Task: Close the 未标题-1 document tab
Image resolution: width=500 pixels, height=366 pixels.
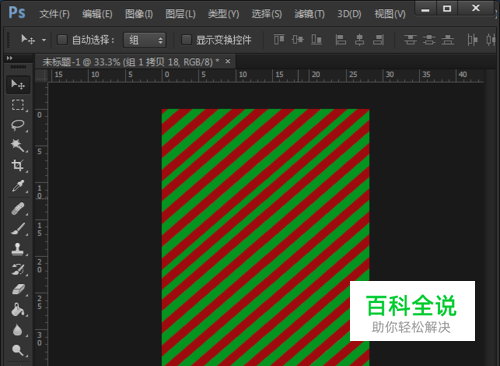Action: pos(228,61)
